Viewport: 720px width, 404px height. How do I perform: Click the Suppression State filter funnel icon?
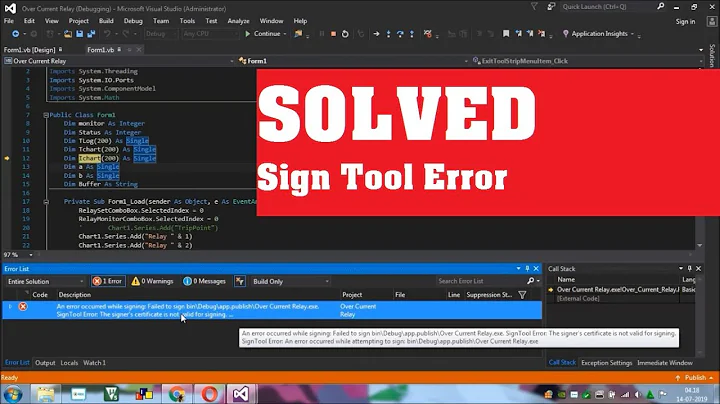point(522,295)
